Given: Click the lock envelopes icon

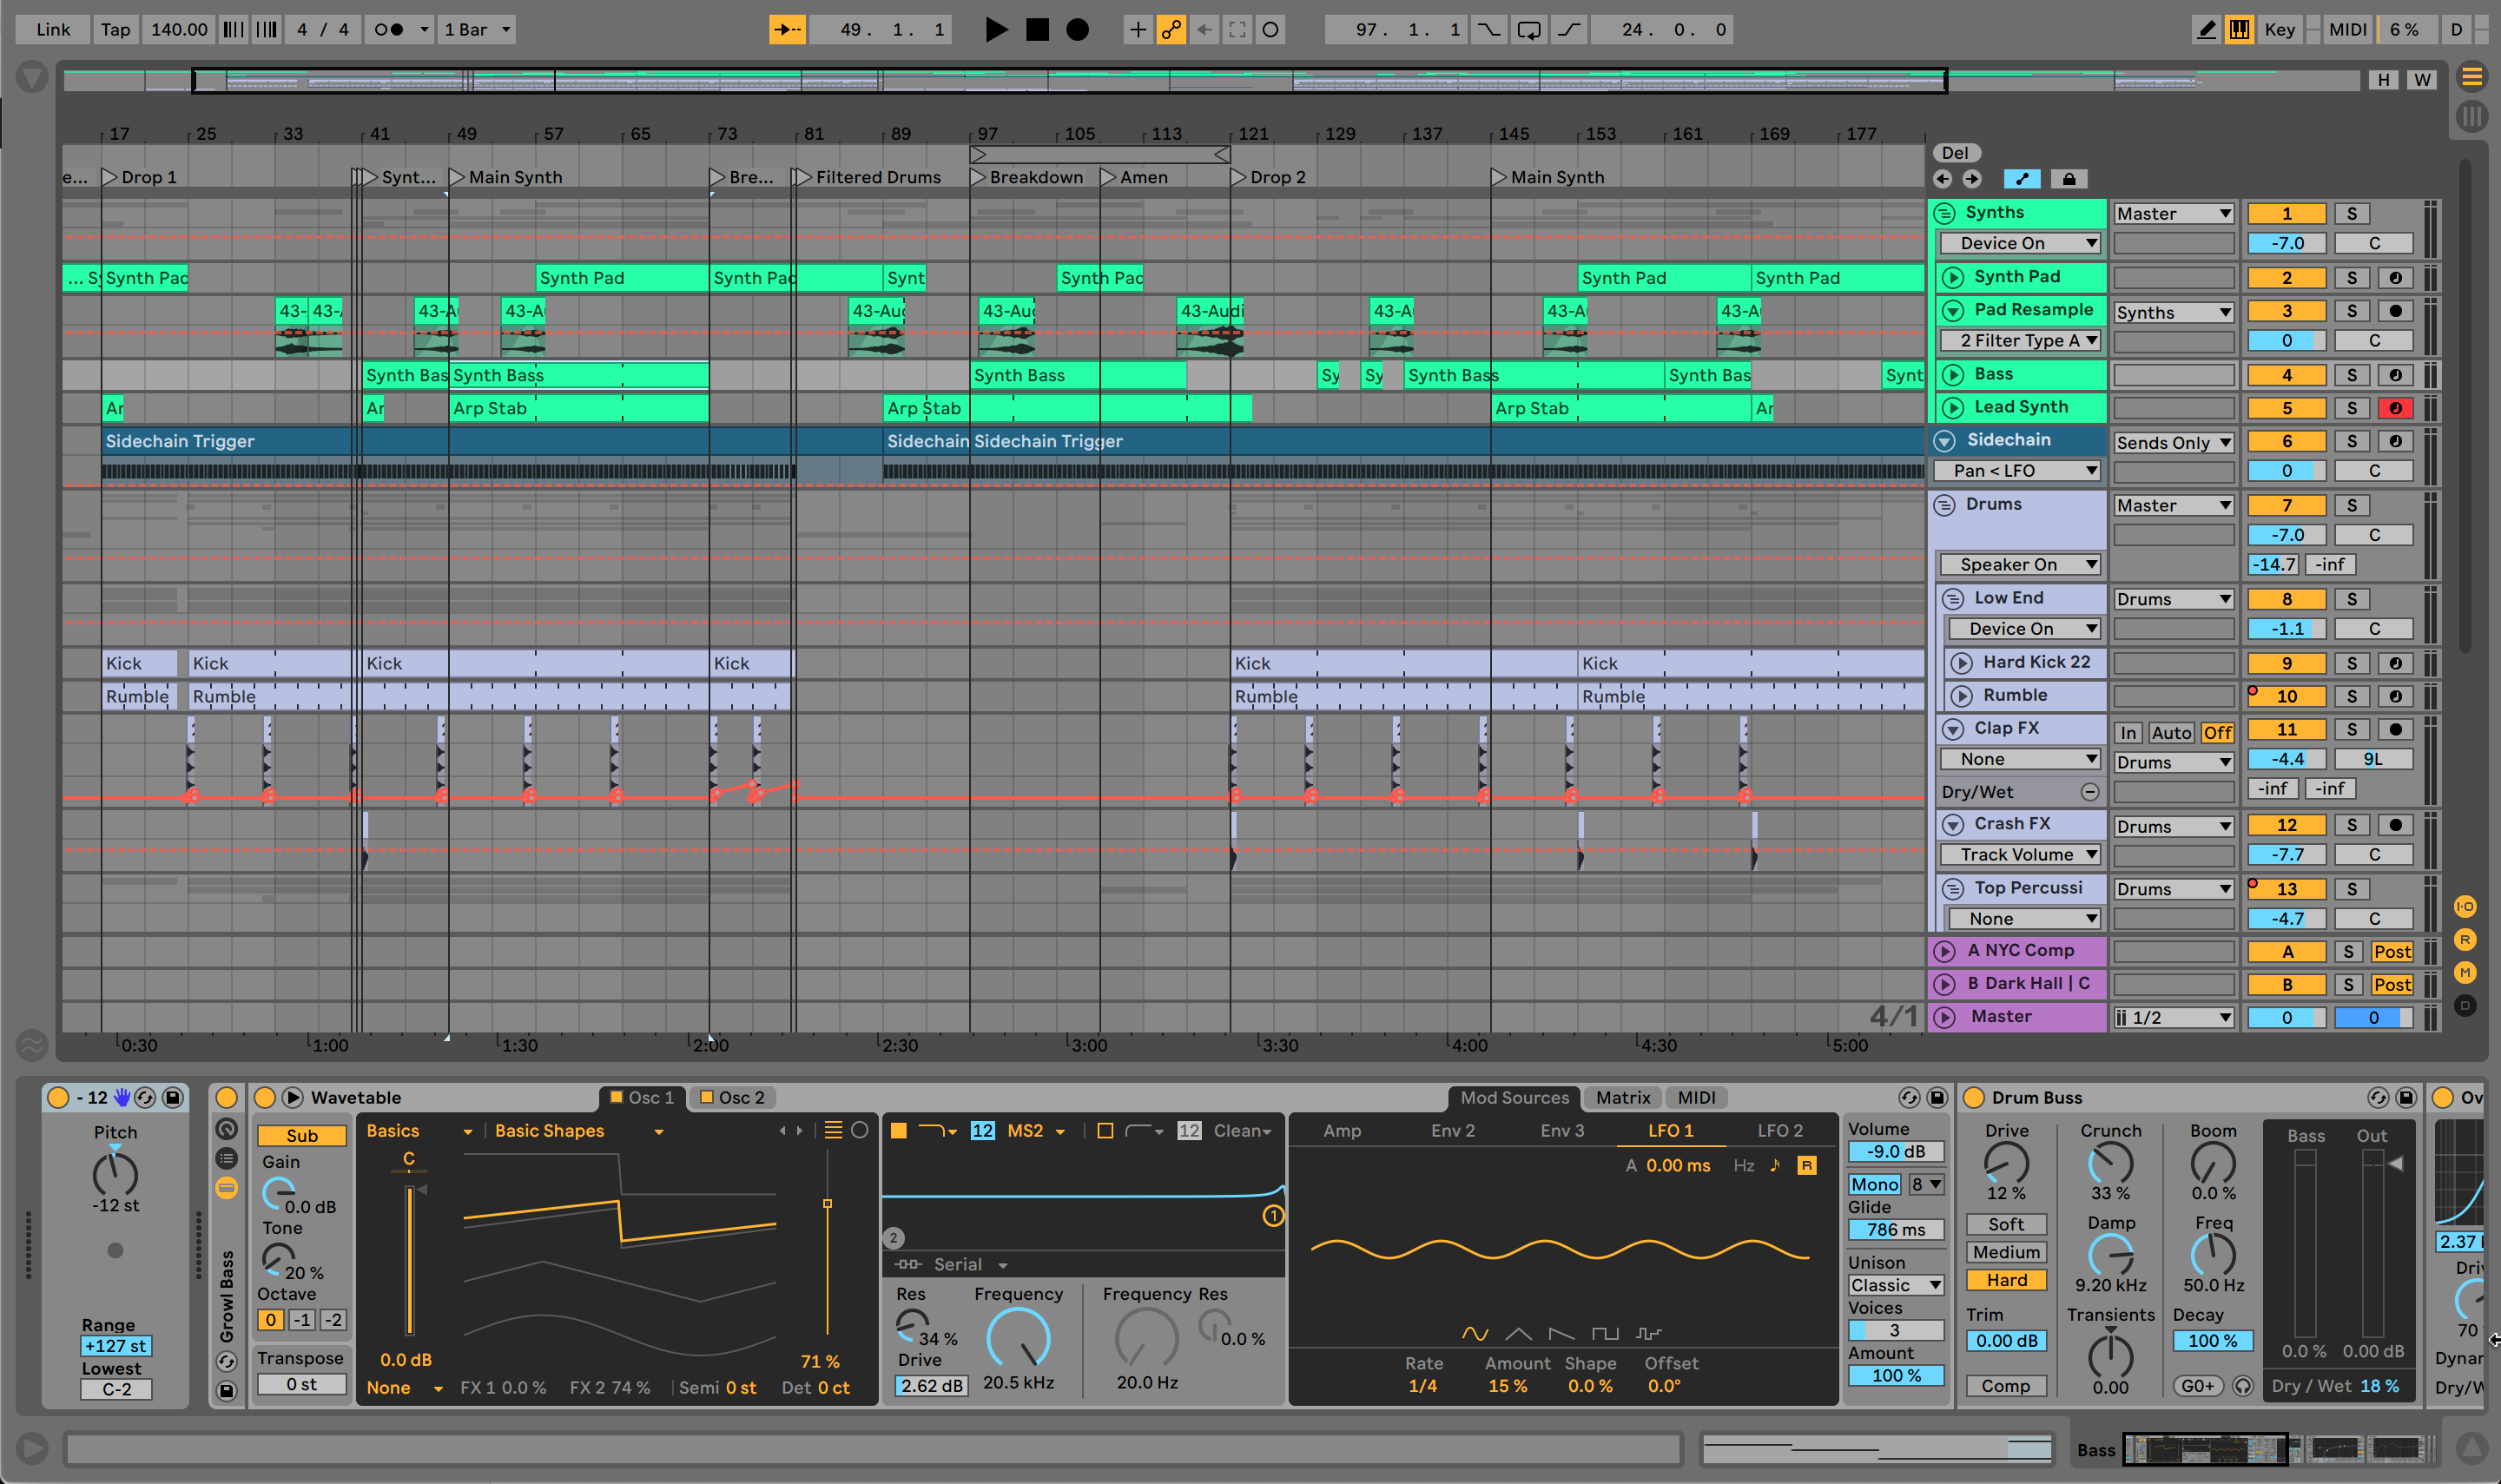Looking at the screenshot, I should pyautogui.click(x=2068, y=179).
